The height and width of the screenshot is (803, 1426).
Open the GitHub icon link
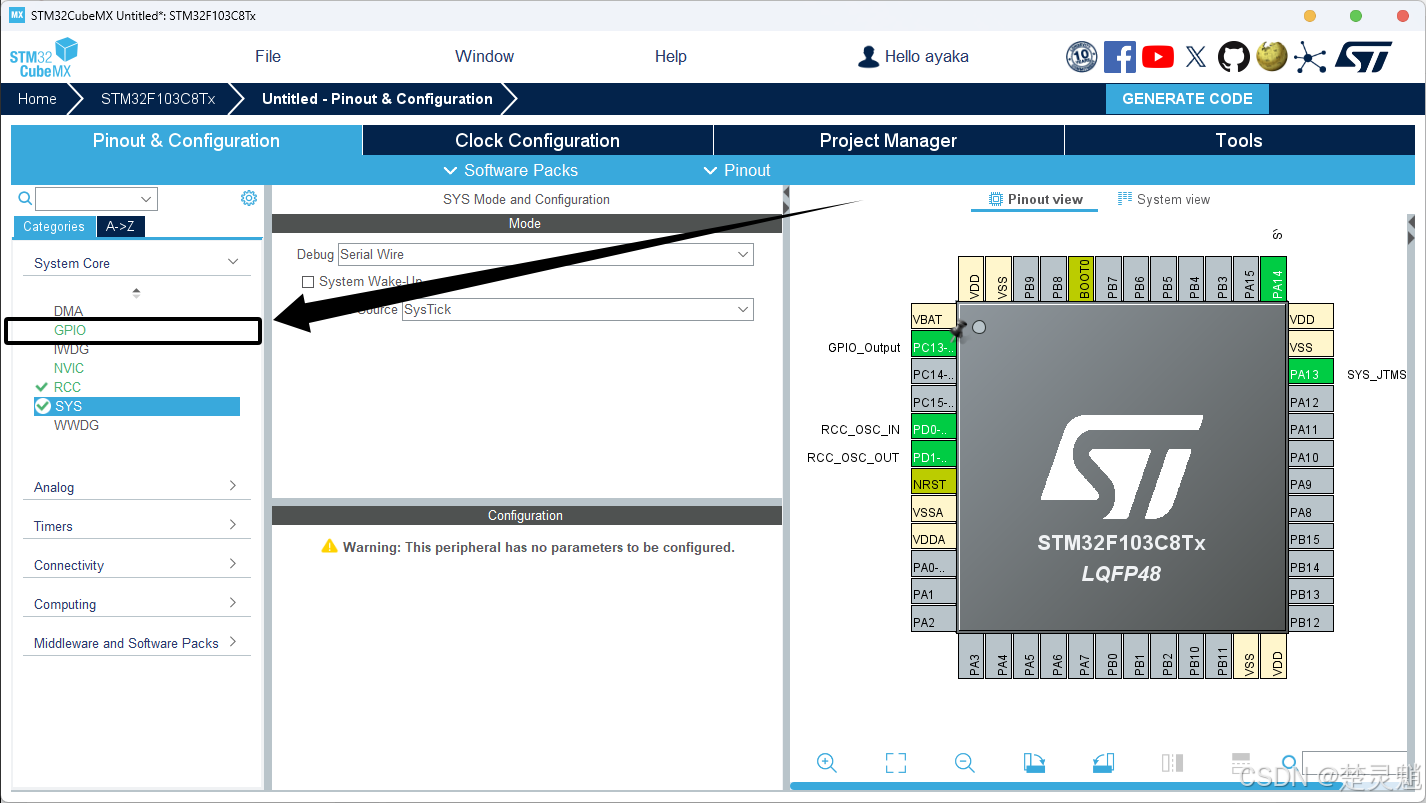click(x=1234, y=57)
